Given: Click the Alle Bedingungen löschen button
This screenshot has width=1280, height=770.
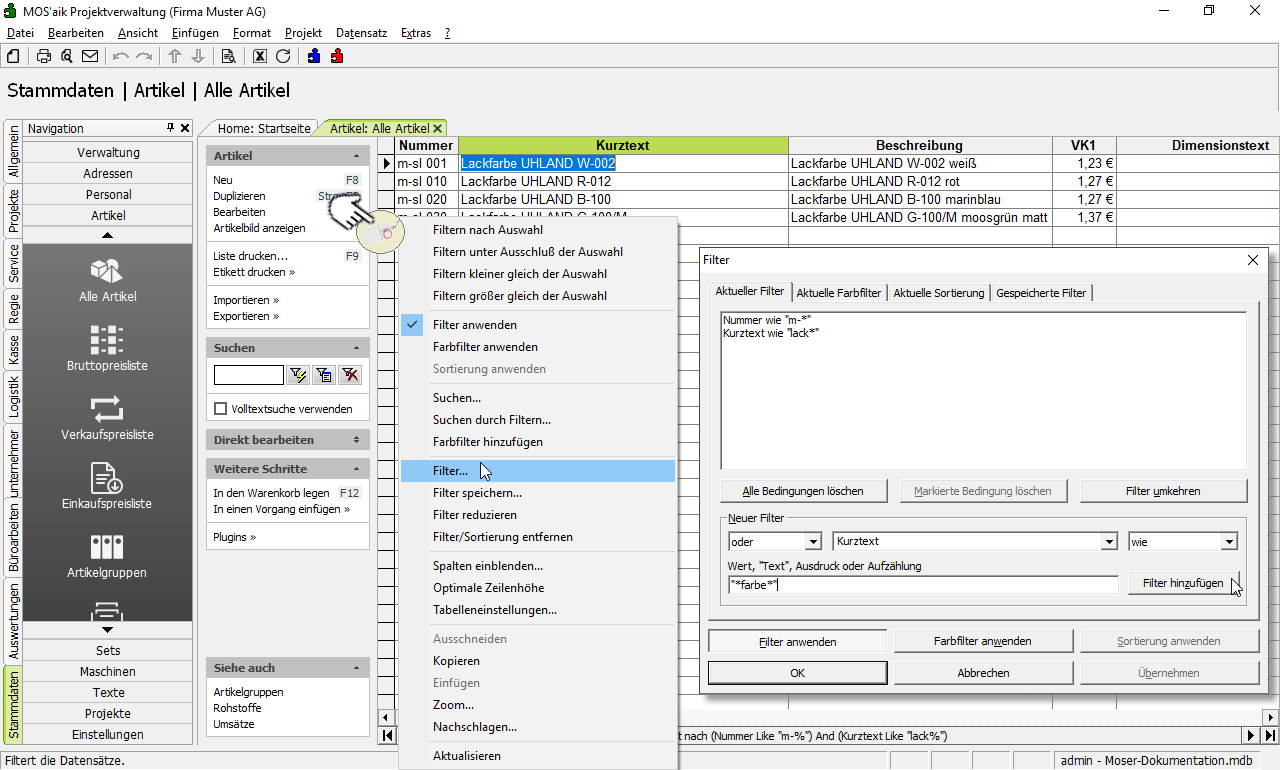Looking at the screenshot, I should point(802,491).
